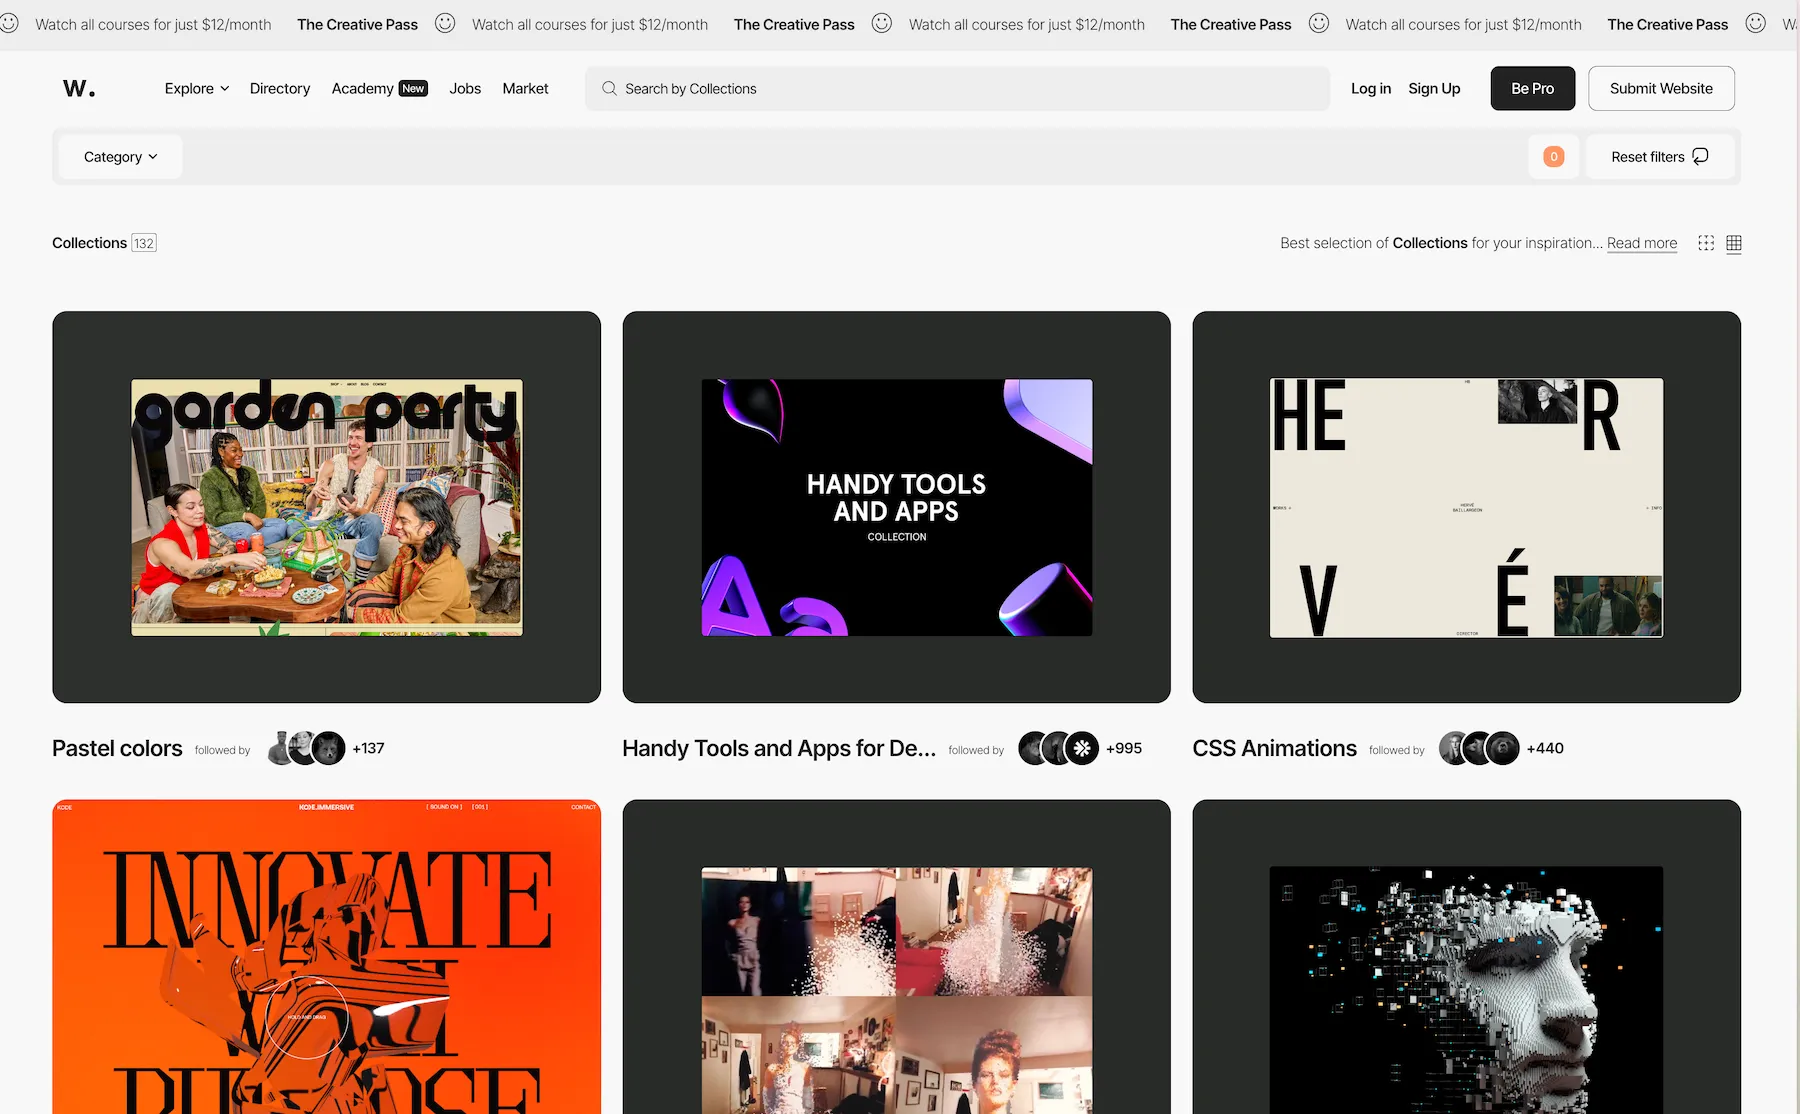
Task: Click the Pastel colors follower avatars
Action: click(x=307, y=748)
